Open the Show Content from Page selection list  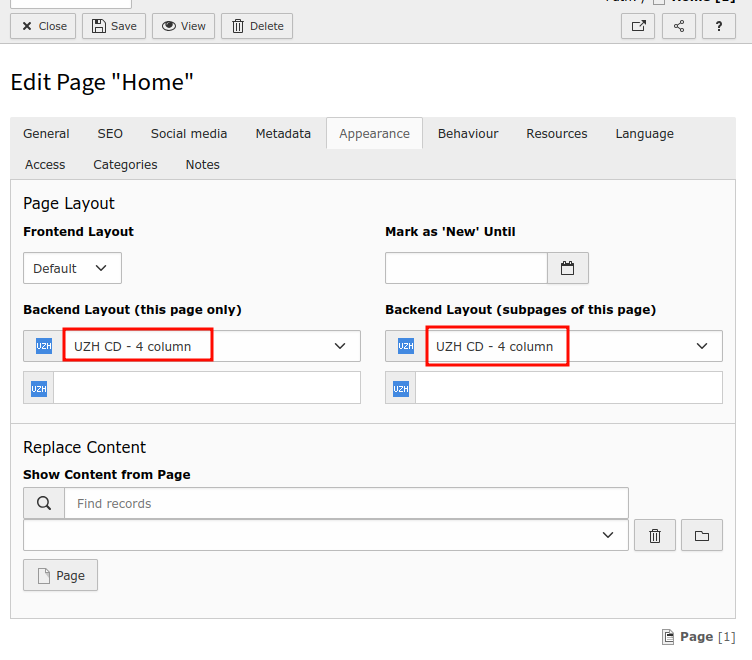[x=326, y=535]
